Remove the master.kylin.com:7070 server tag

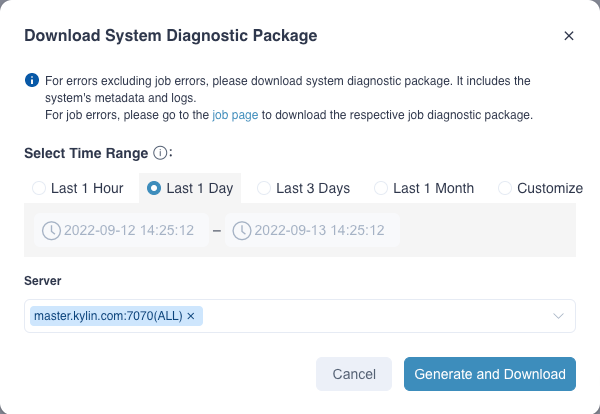[191, 316]
